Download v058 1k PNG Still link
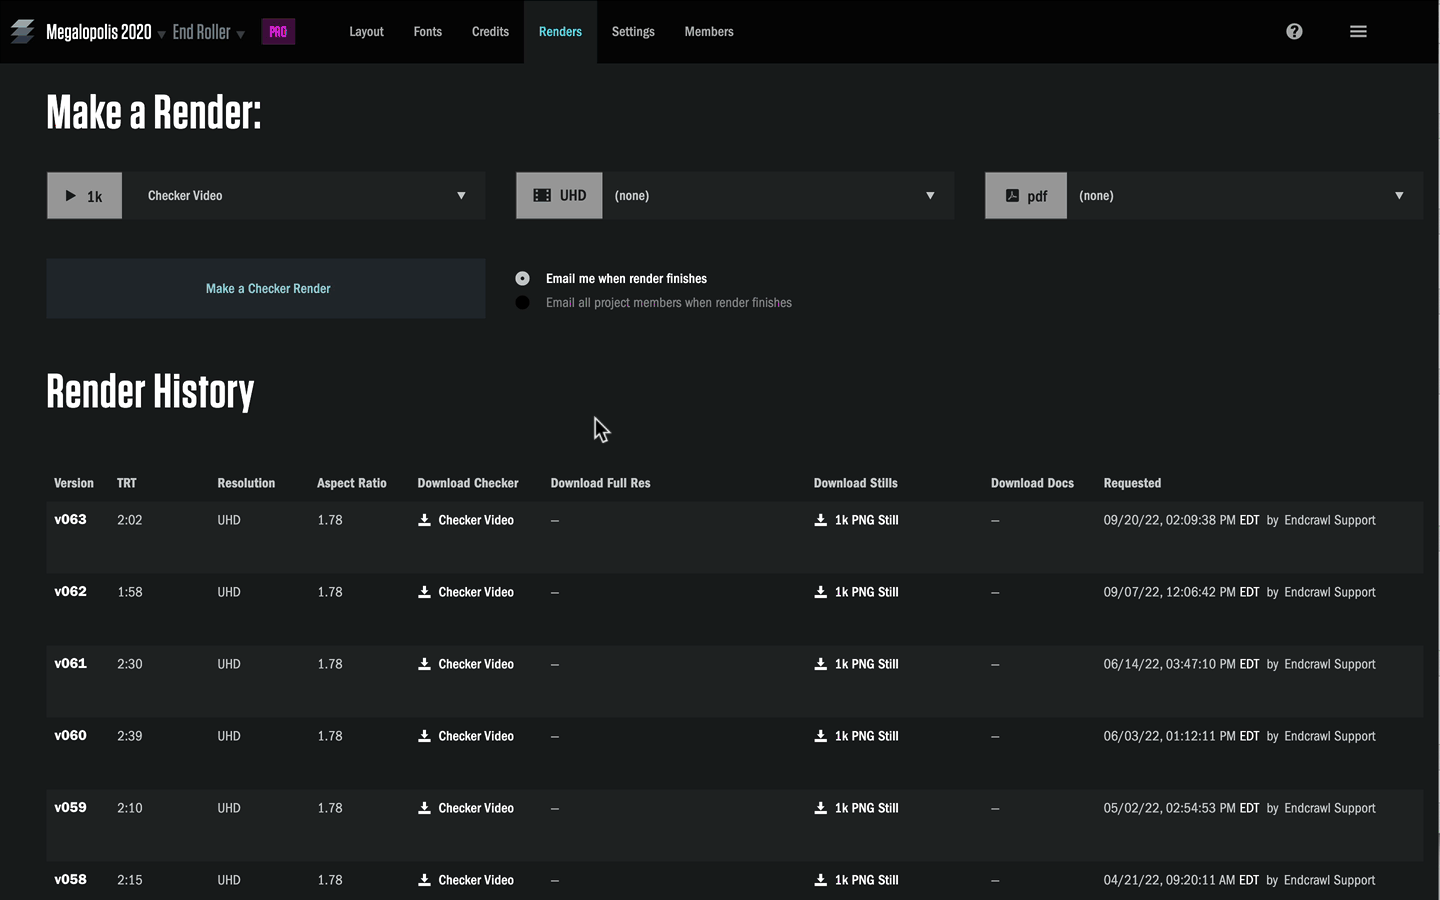Image resolution: width=1440 pixels, height=900 pixels. 867,880
